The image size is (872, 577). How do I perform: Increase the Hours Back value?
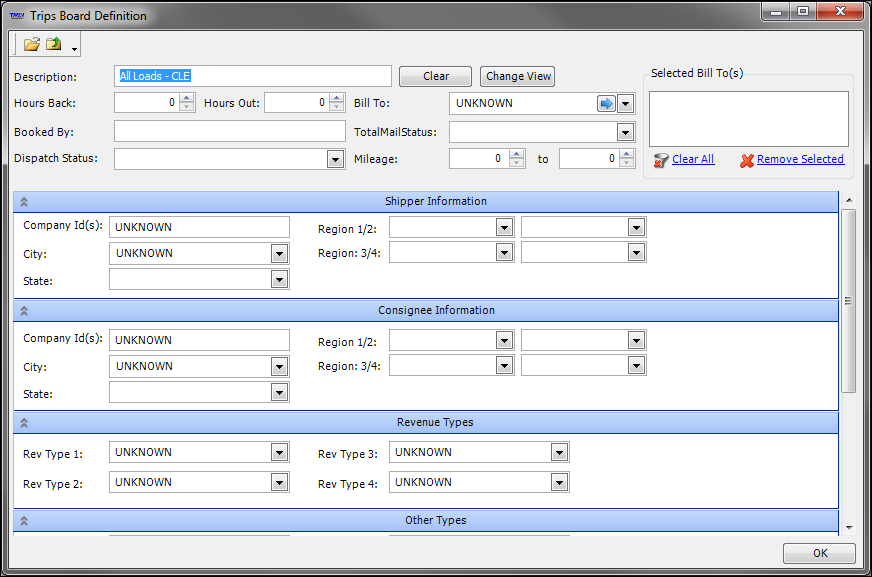[187, 98]
